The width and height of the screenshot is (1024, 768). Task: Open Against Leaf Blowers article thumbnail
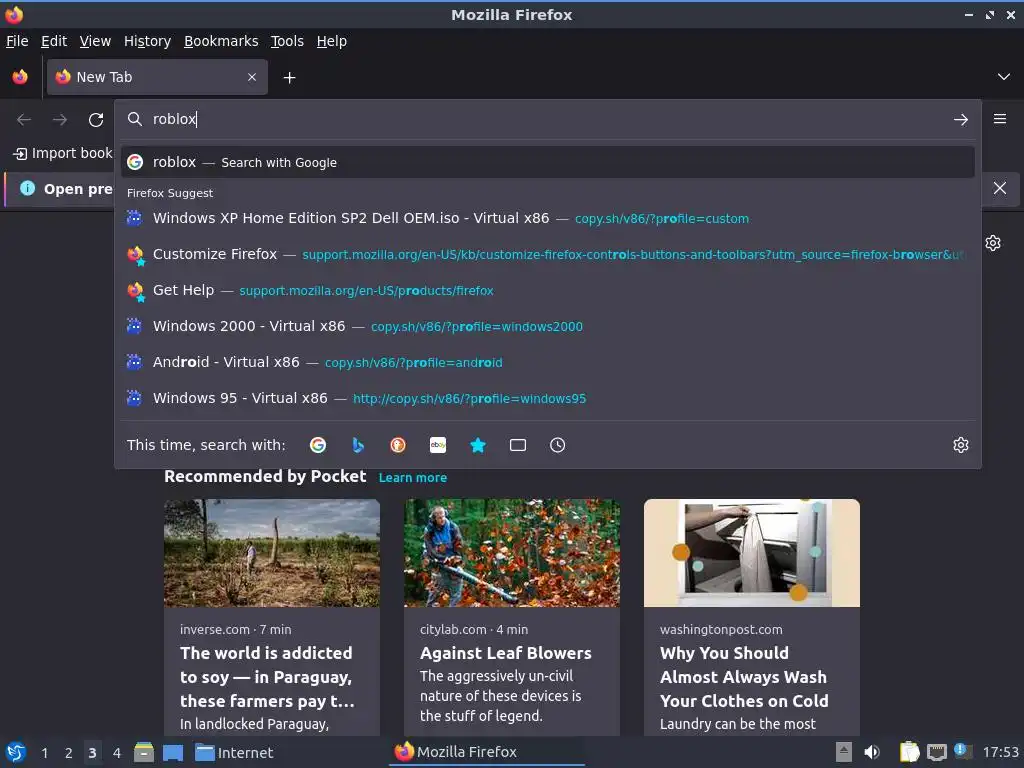(512, 553)
